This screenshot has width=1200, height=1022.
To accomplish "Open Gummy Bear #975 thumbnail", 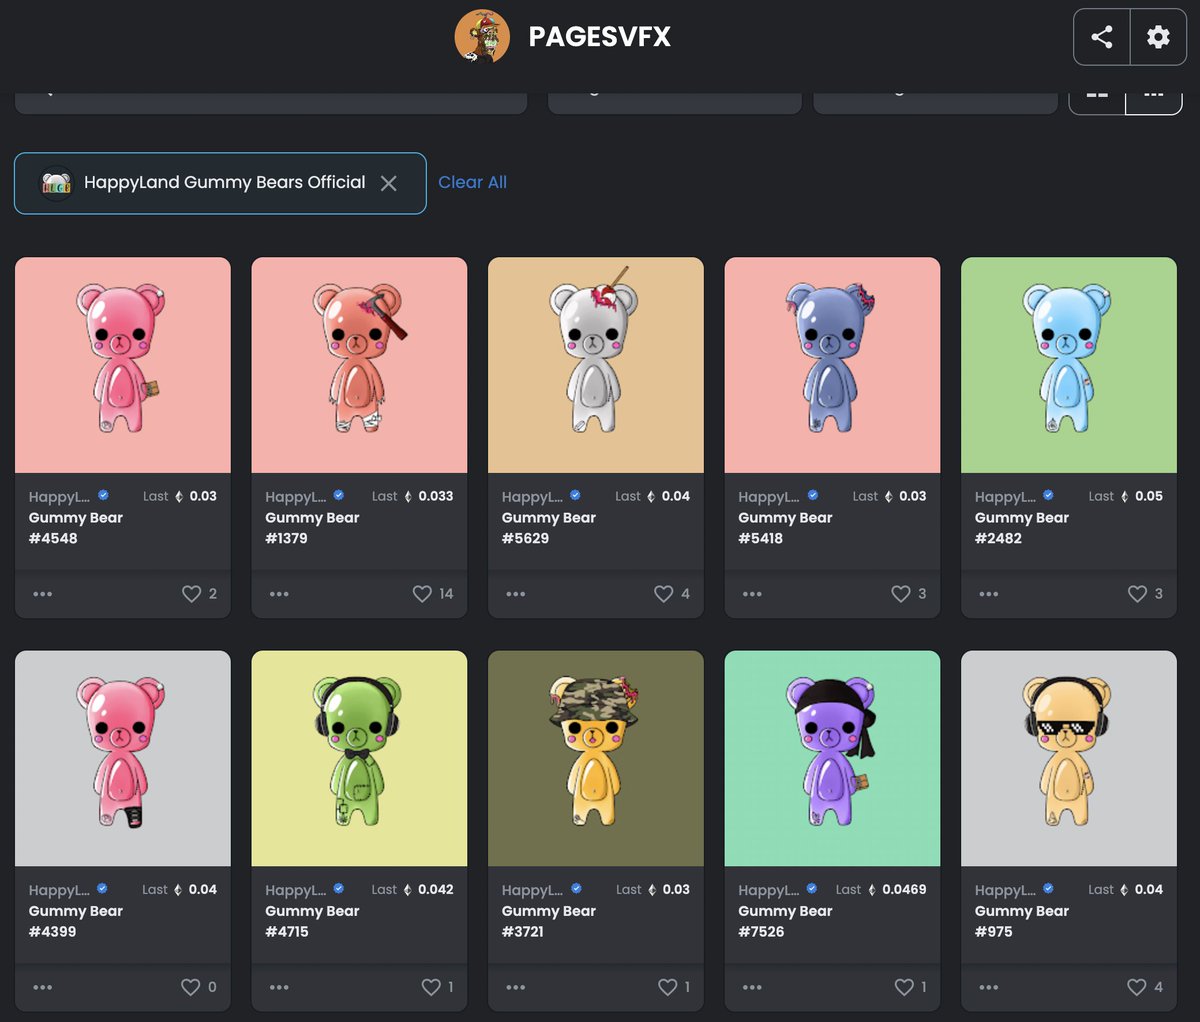I will [1069, 758].
